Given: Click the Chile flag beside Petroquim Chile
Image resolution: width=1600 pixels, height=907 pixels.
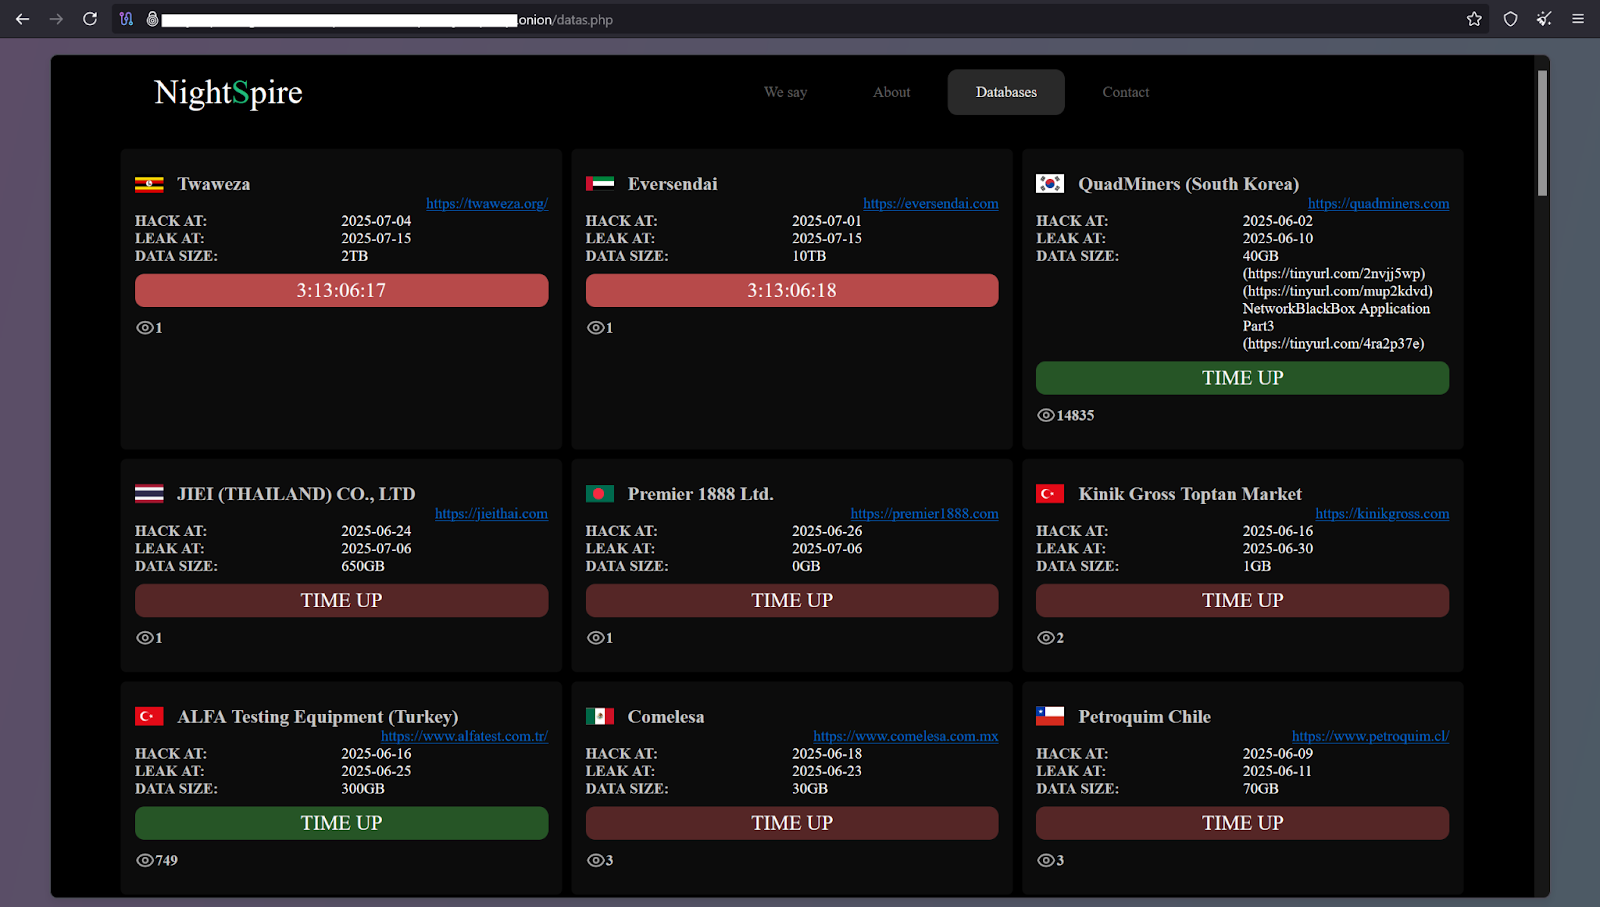Looking at the screenshot, I should coord(1050,716).
